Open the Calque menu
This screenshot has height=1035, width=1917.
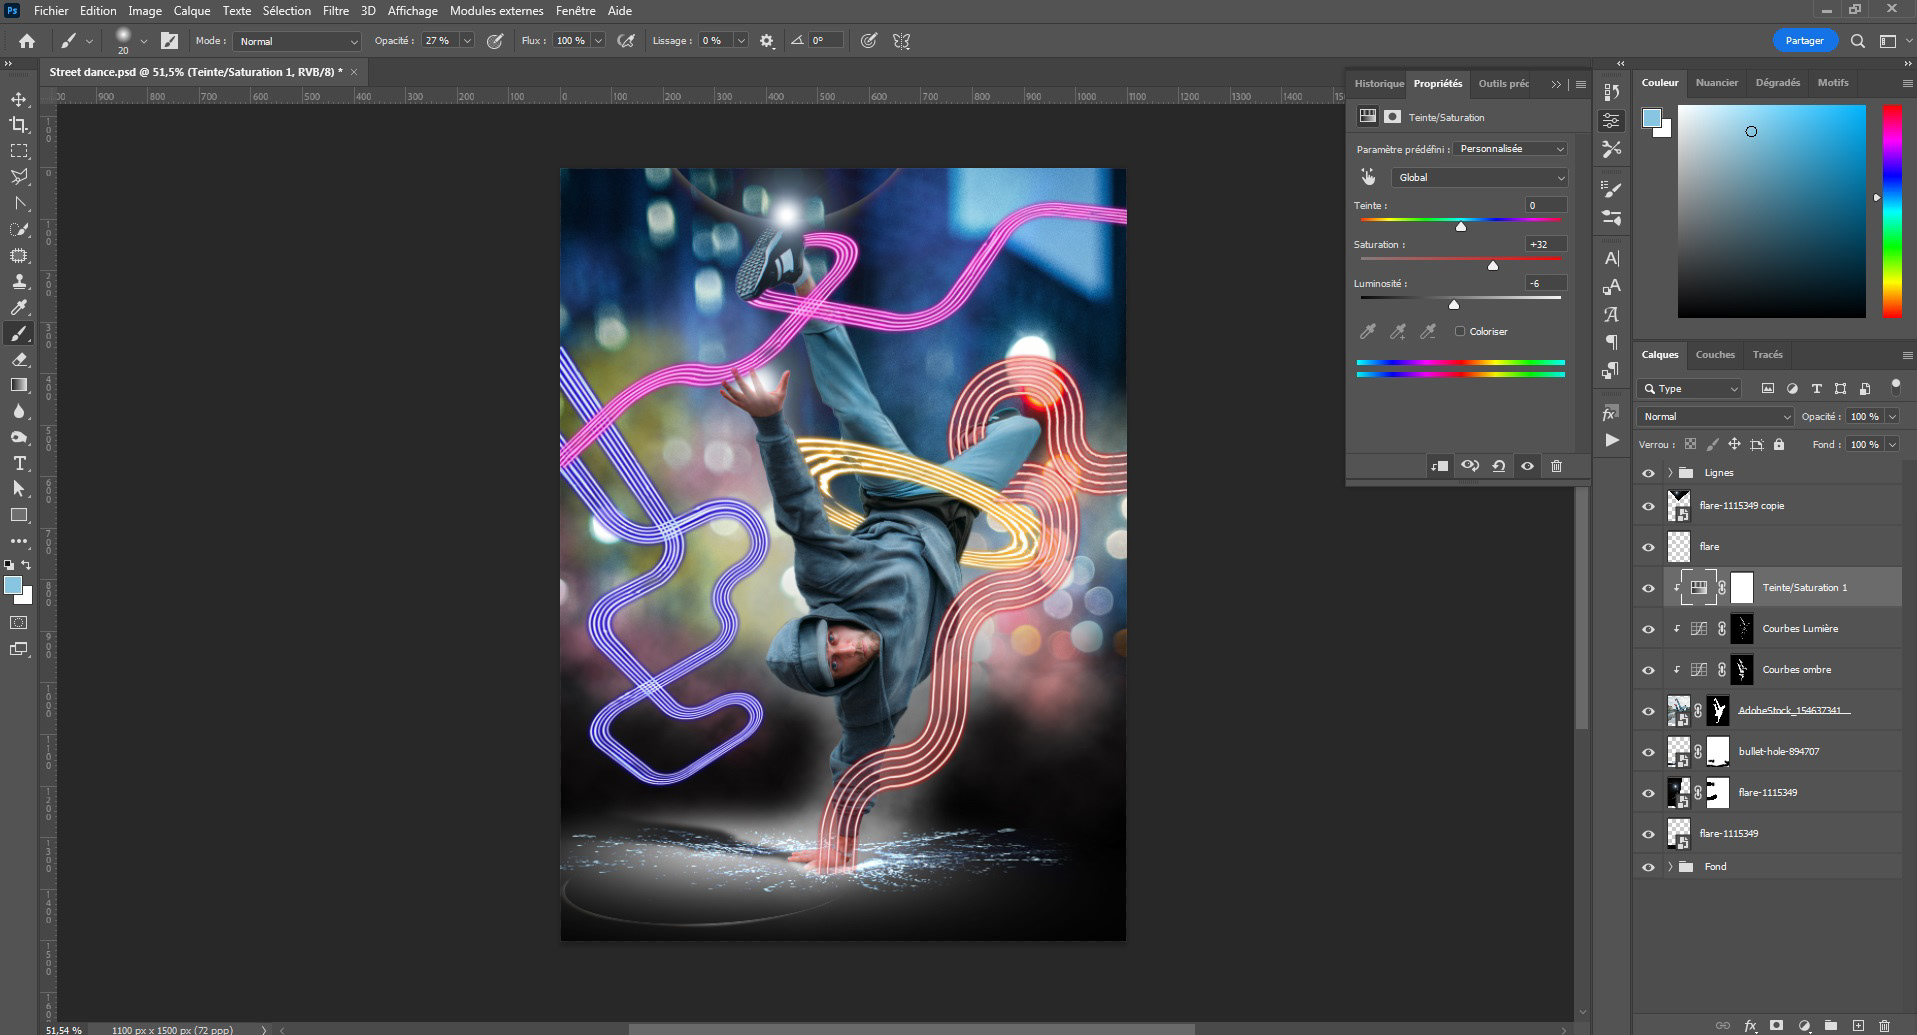pos(192,11)
